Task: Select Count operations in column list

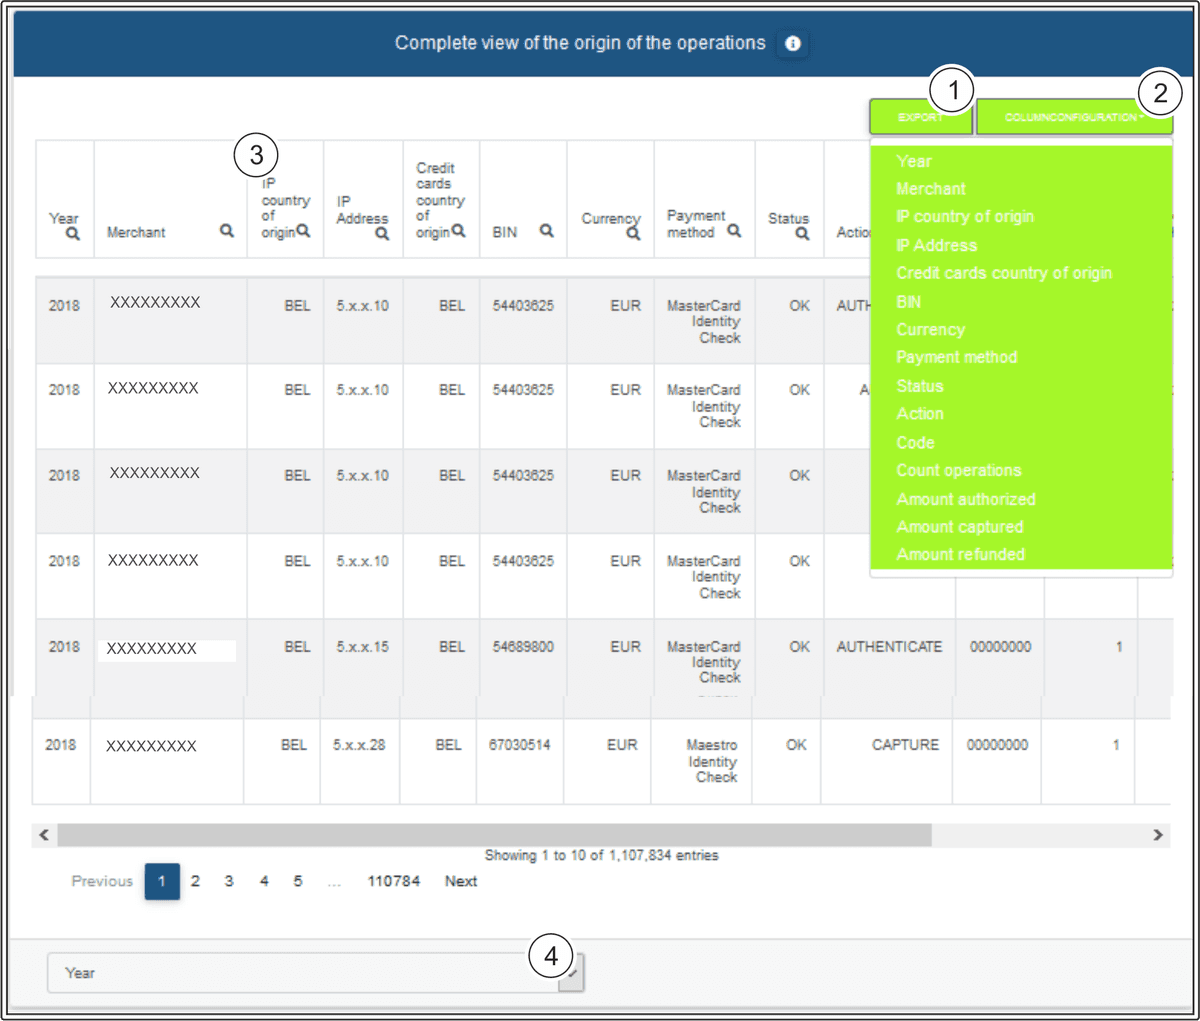Action: tap(958, 470)
